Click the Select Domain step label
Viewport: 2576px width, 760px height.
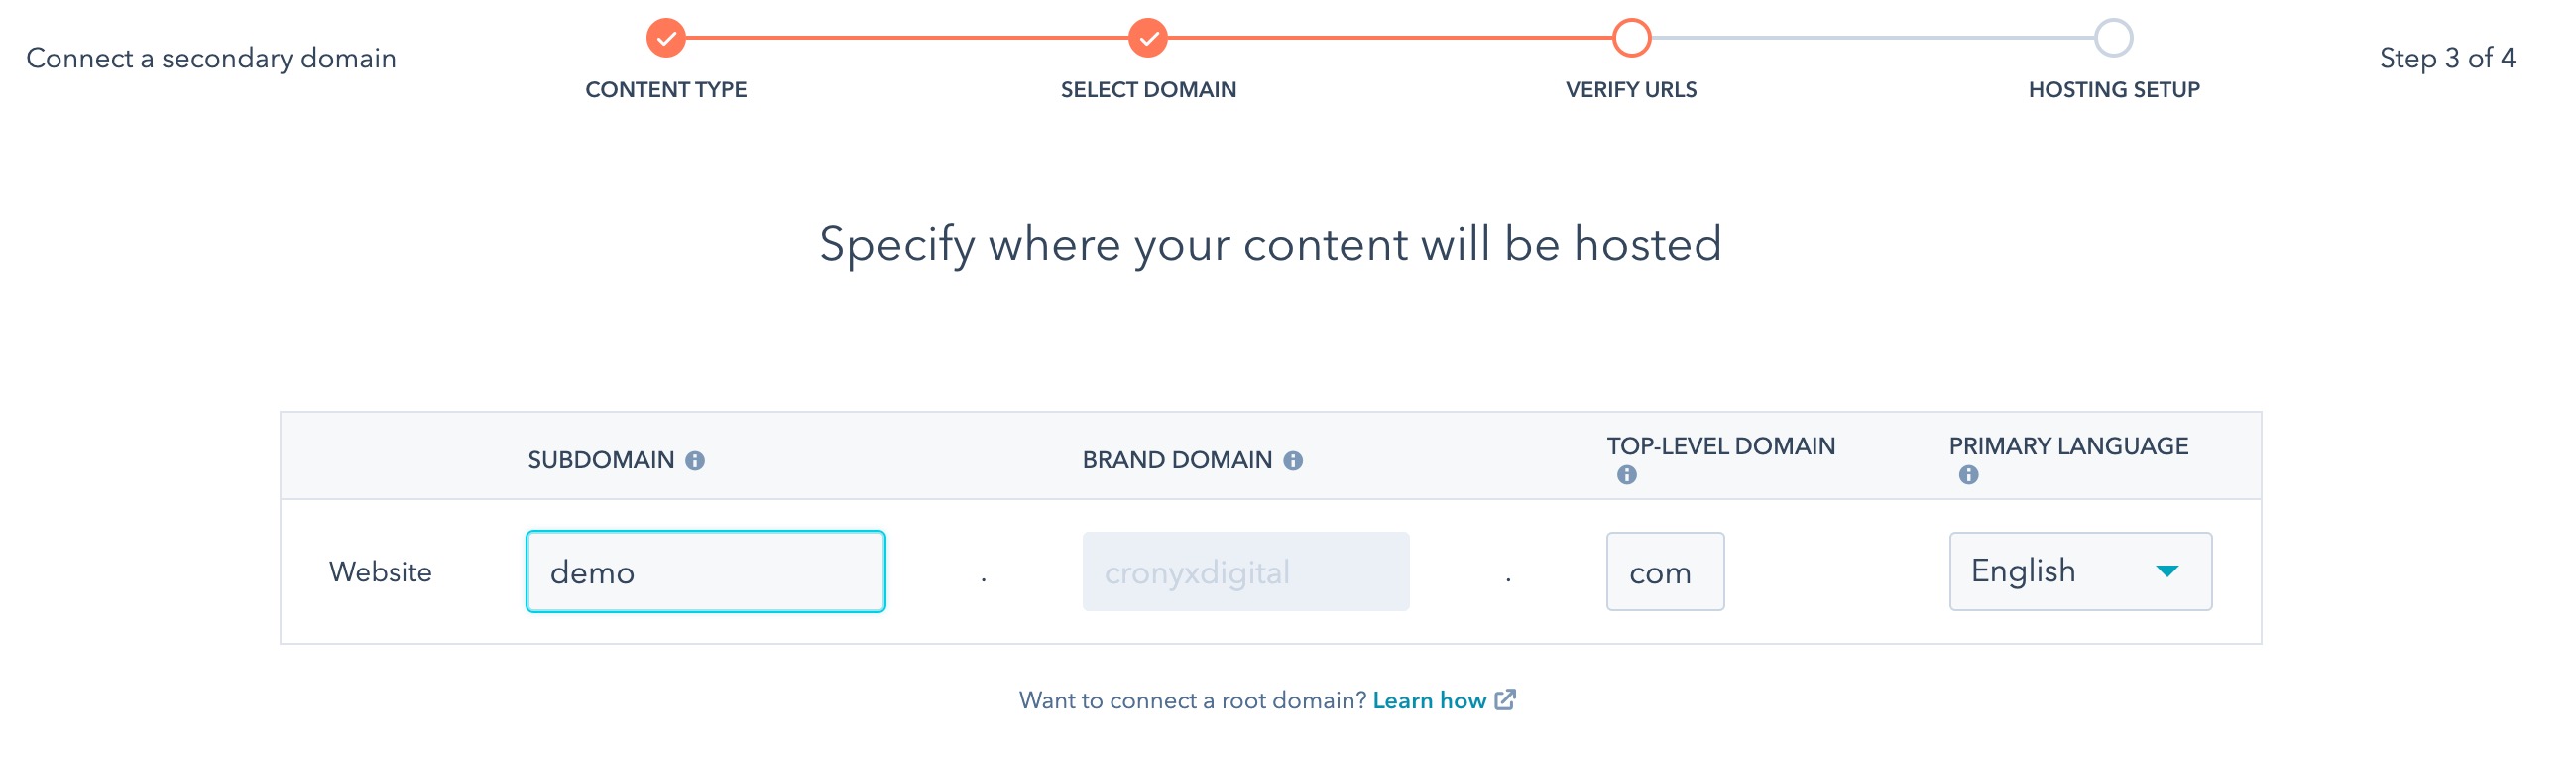(x=1148, y=90)
